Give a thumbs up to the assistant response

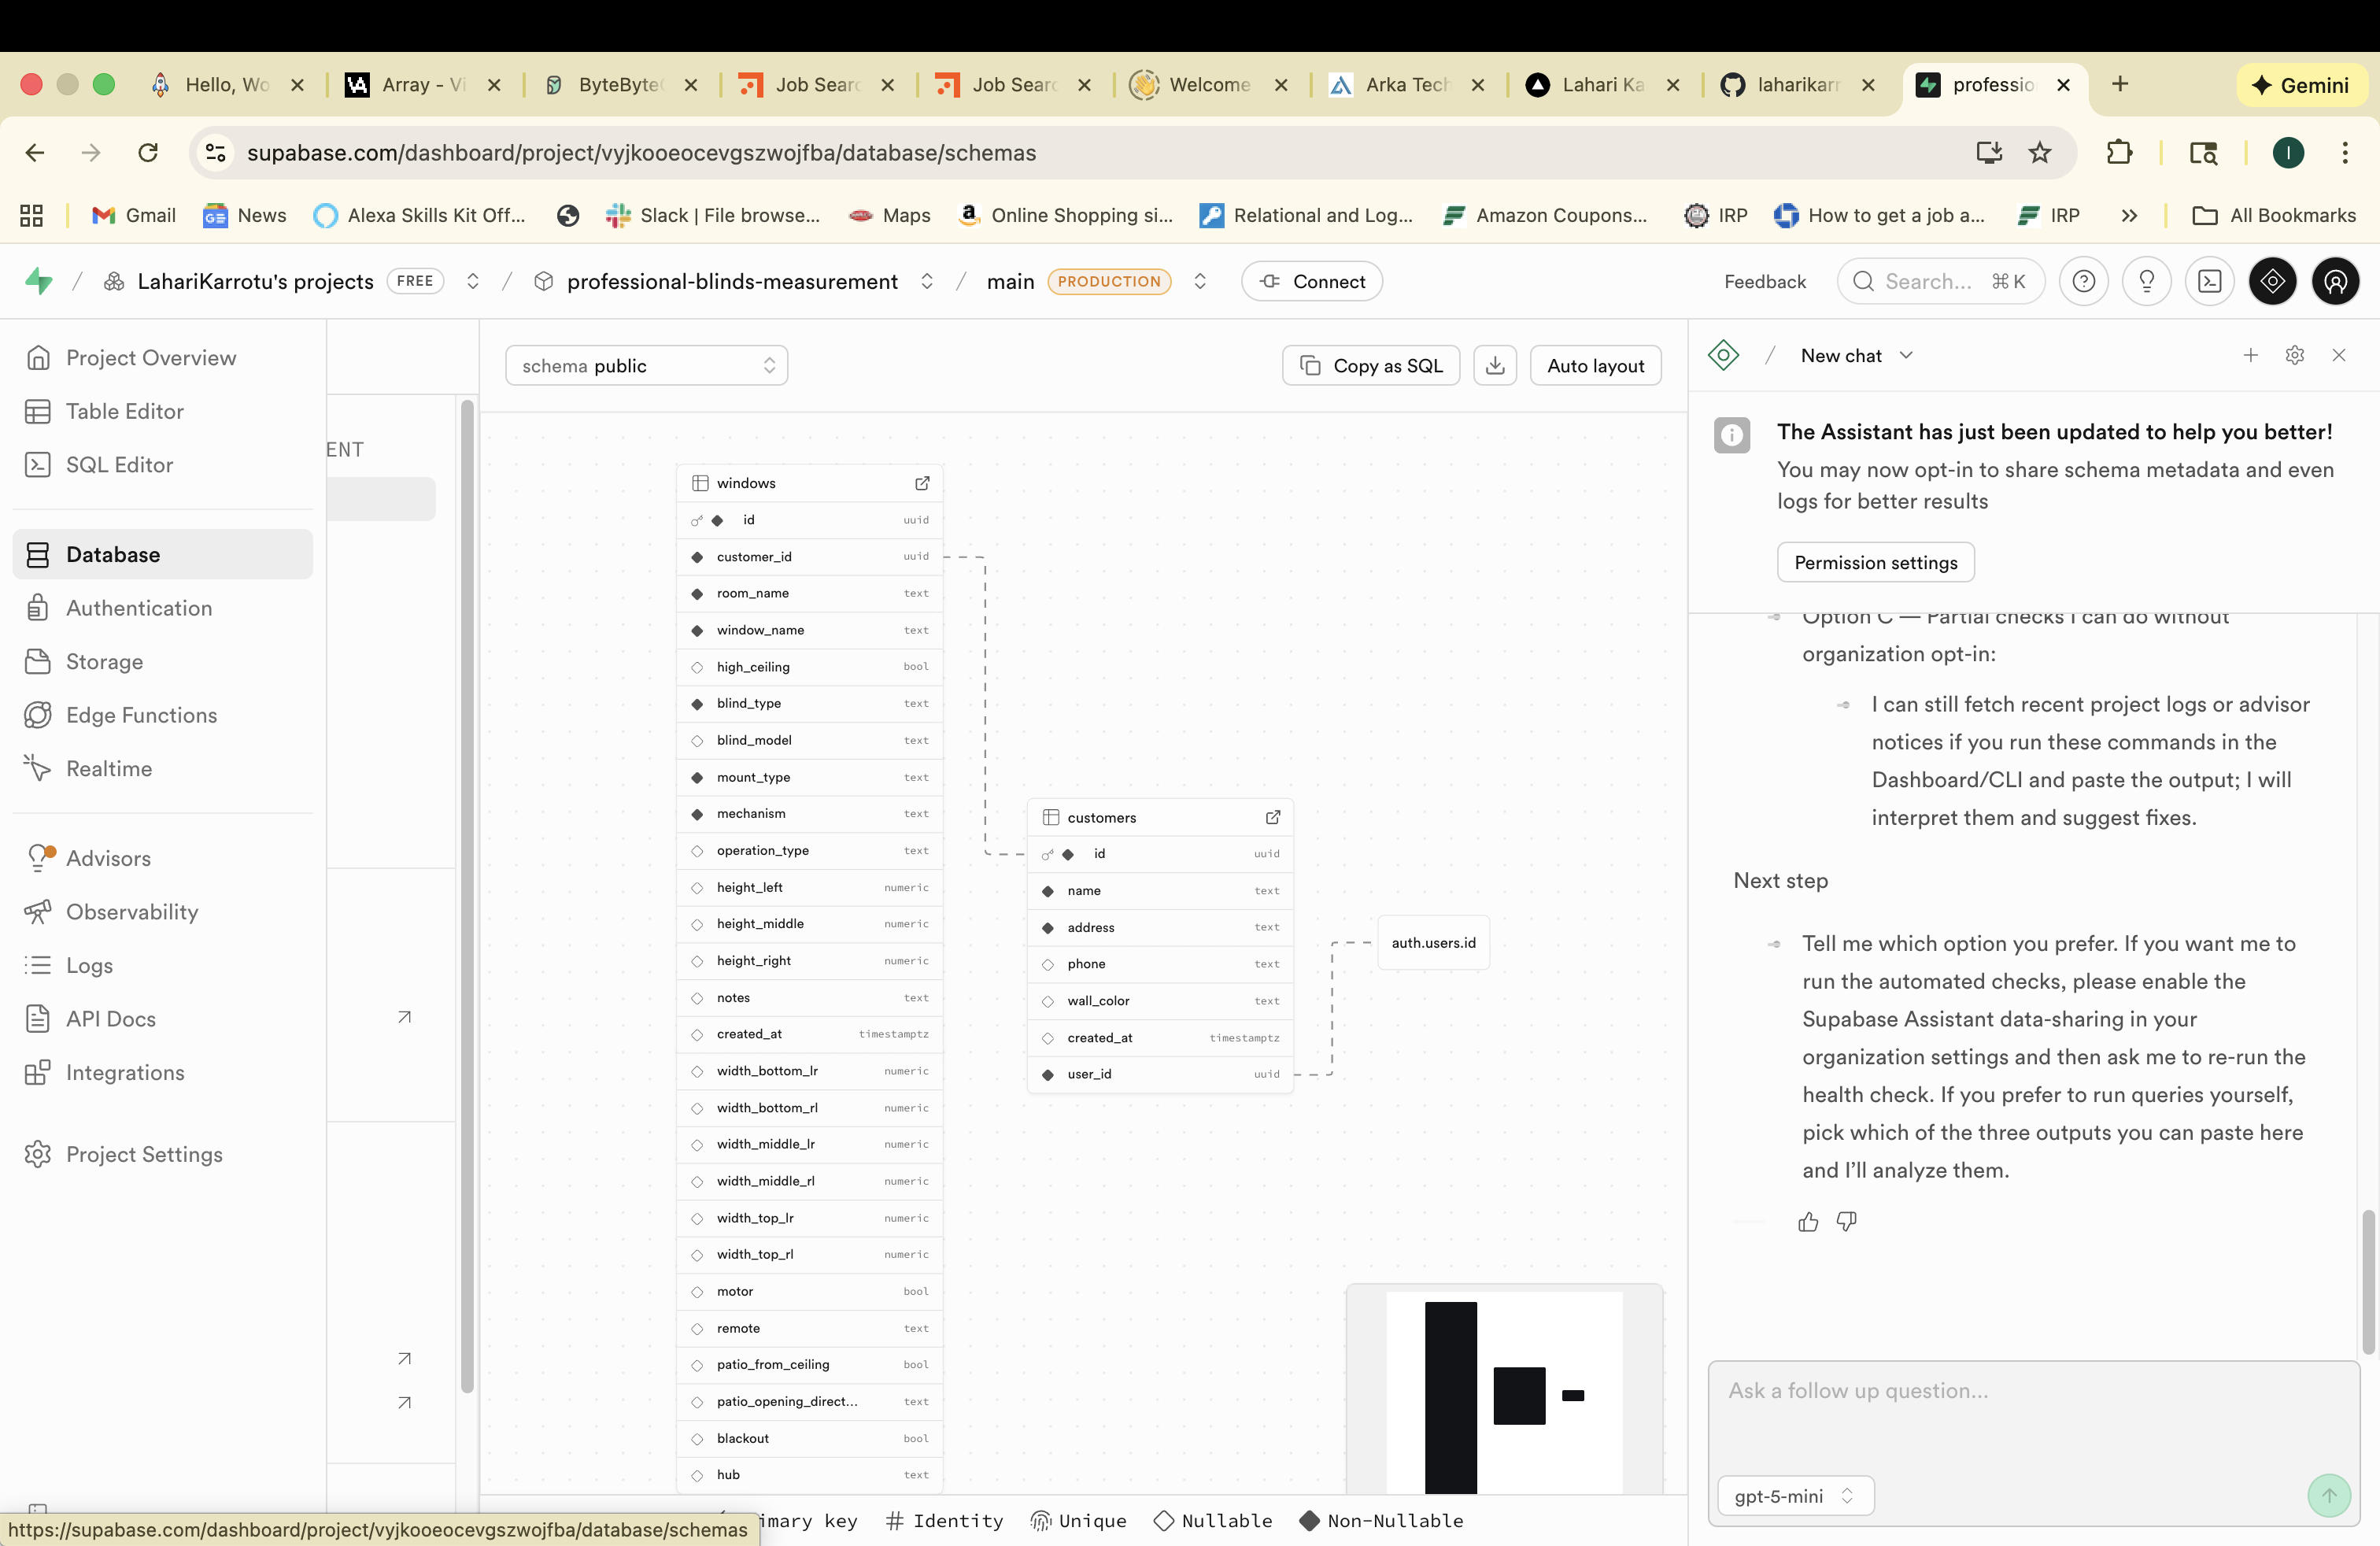[1807, 1221]
